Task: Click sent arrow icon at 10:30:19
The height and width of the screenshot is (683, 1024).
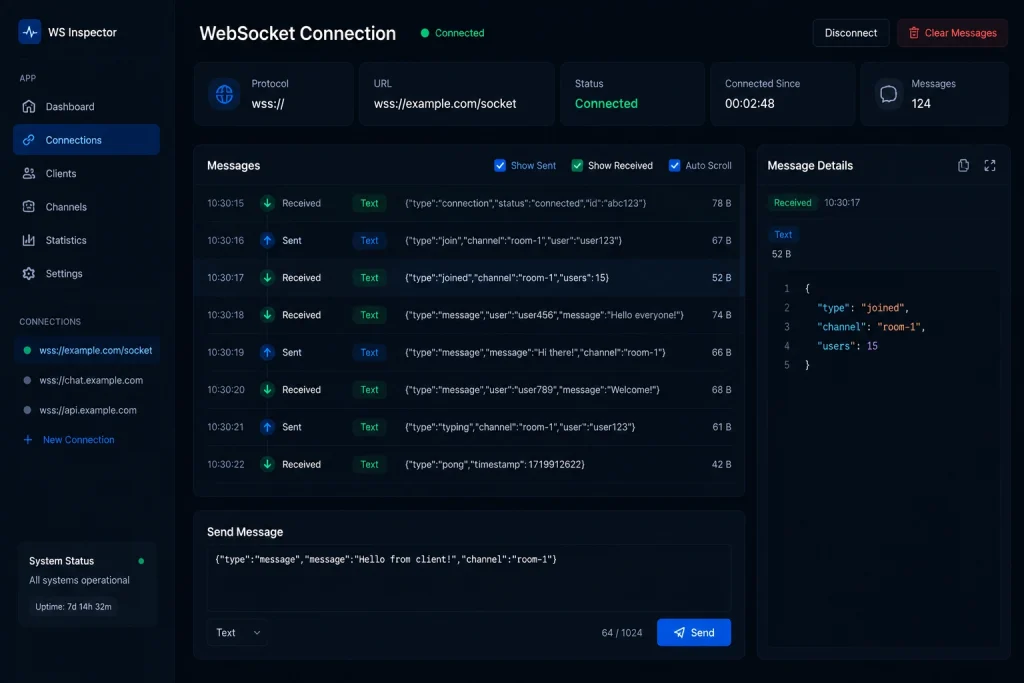Action: (x=267, y=352)
